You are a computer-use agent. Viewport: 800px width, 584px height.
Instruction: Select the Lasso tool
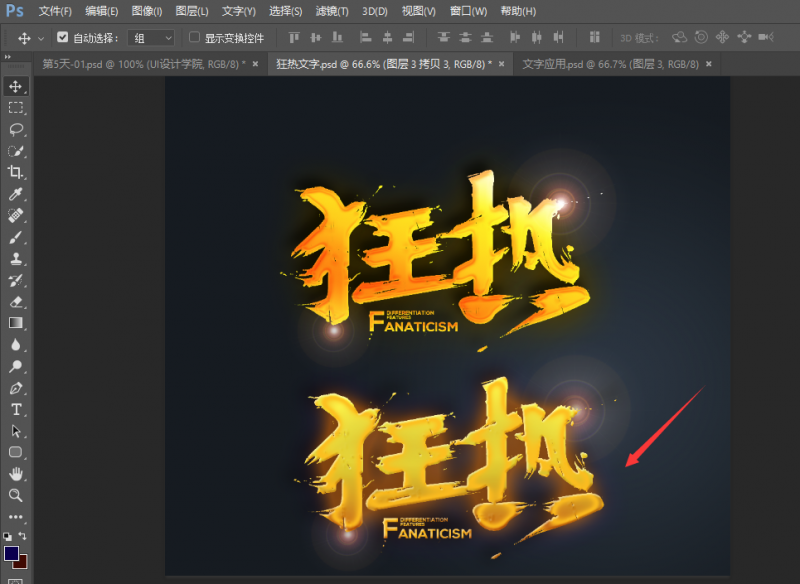tap(16, 129)
